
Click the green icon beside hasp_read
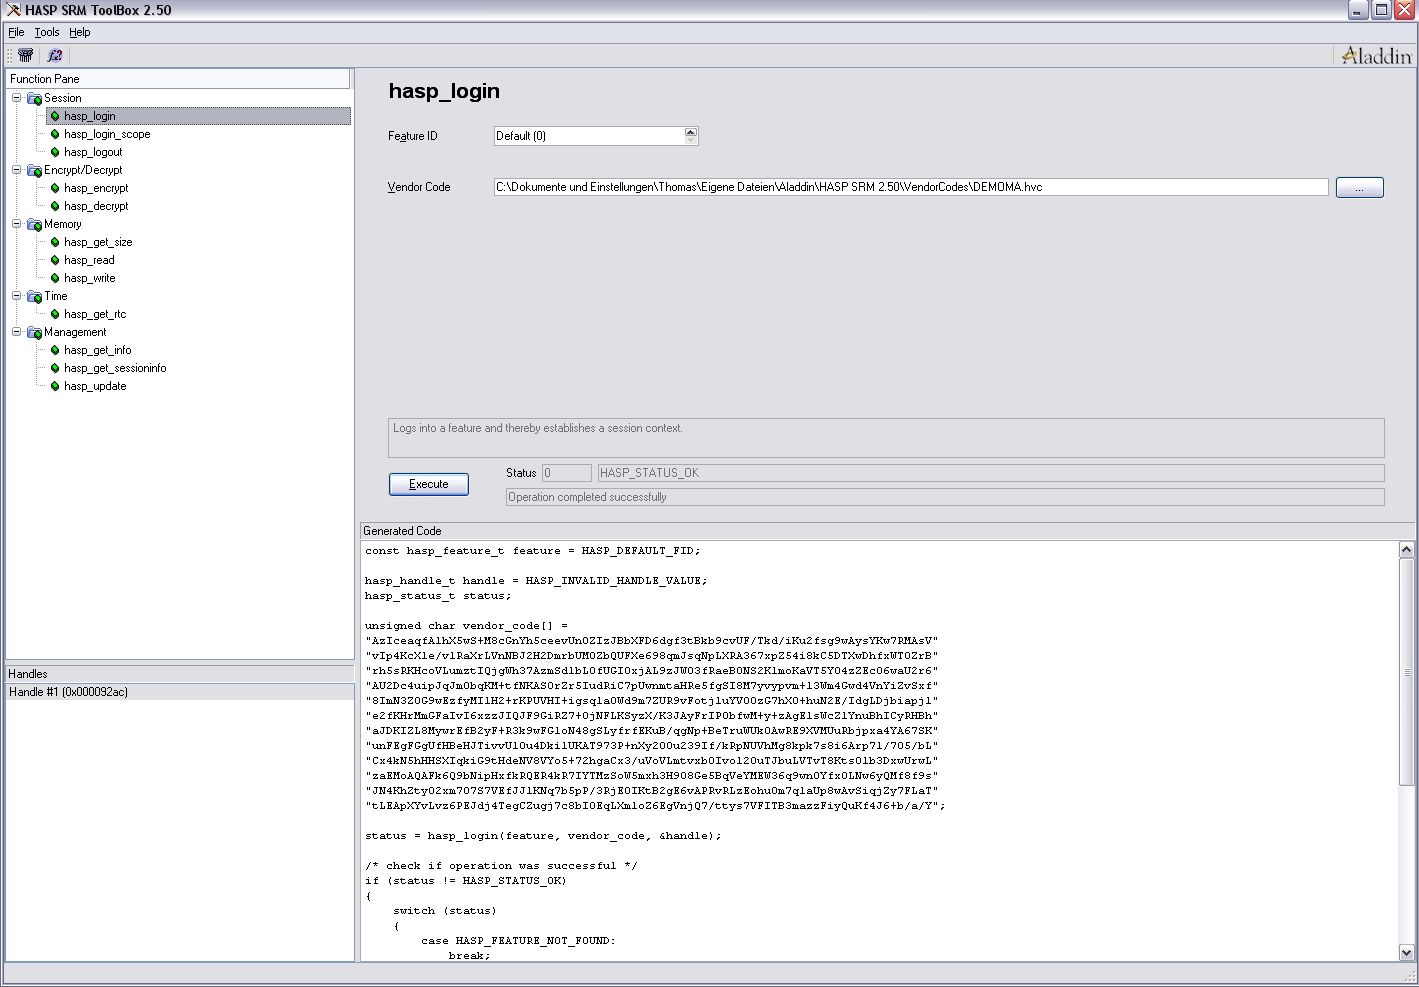click(55, 260)
